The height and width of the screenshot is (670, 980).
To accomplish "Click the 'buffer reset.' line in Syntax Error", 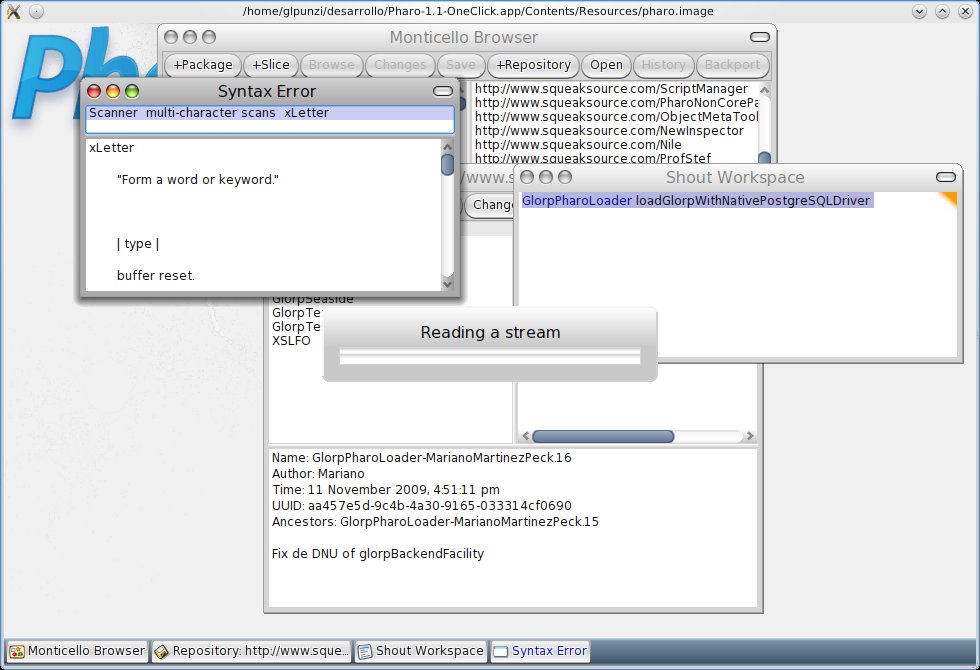I will click(156, 276).
